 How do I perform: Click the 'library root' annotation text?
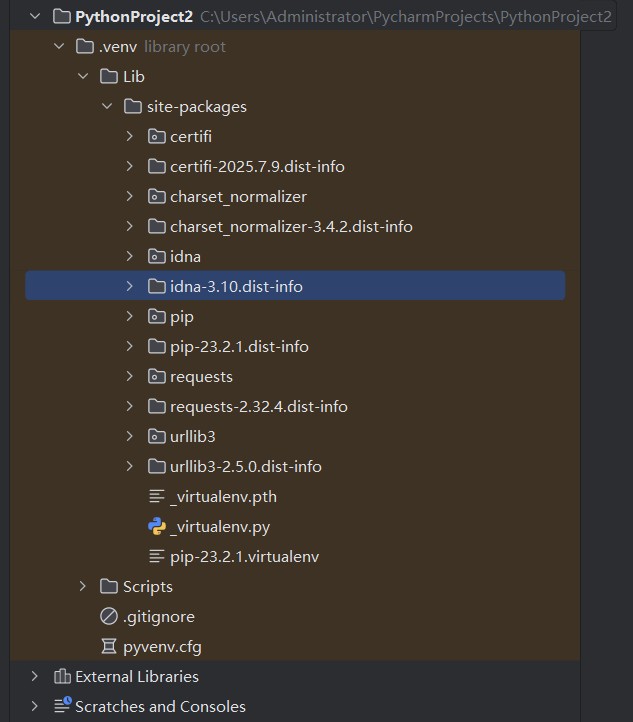[185, 47]
